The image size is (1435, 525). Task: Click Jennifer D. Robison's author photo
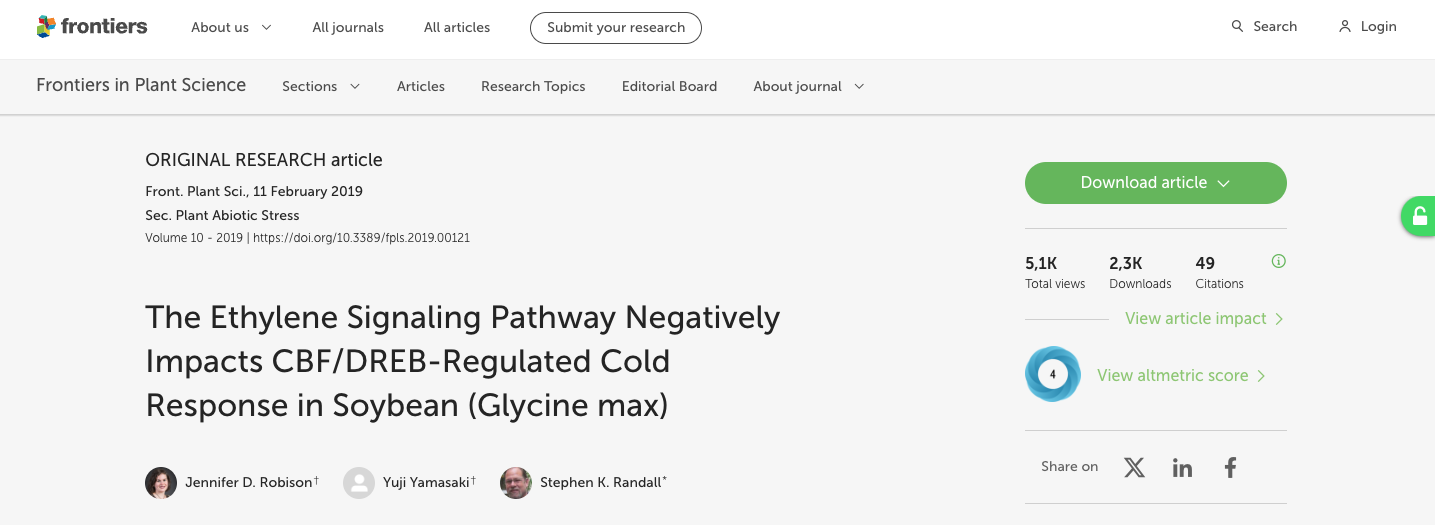pyautogui.click(x=161, y=483)
